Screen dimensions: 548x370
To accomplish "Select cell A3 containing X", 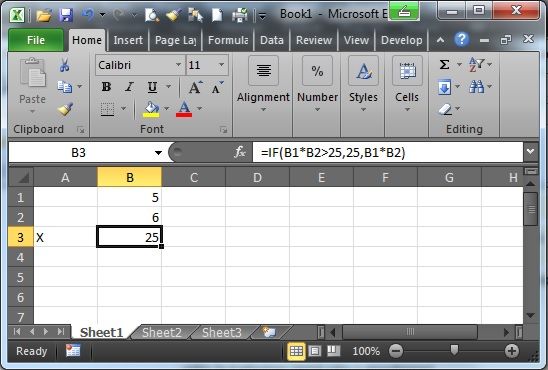I will (65, 237).
